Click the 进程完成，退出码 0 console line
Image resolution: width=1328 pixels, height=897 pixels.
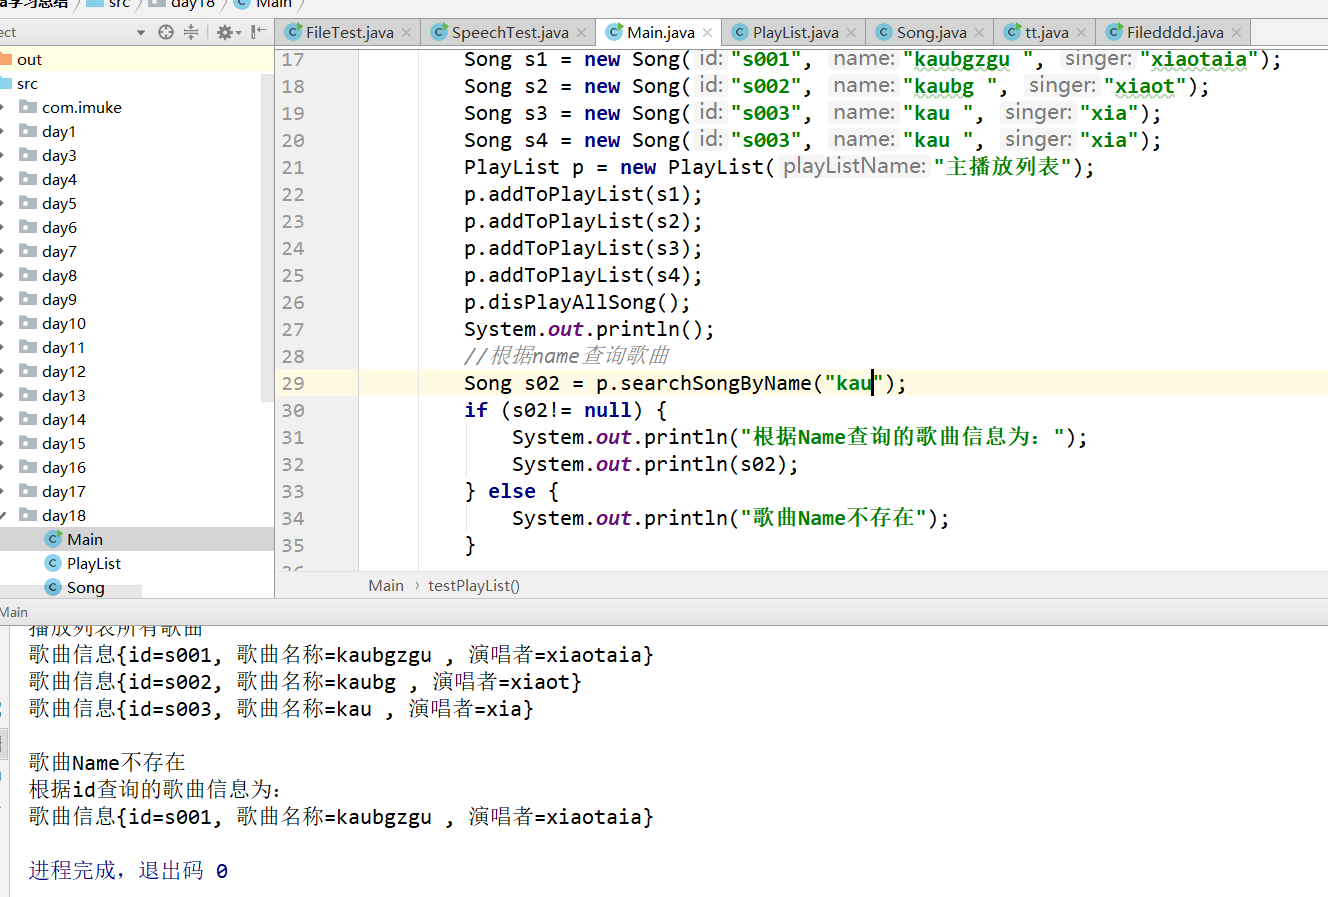click(x=128, y=870)
